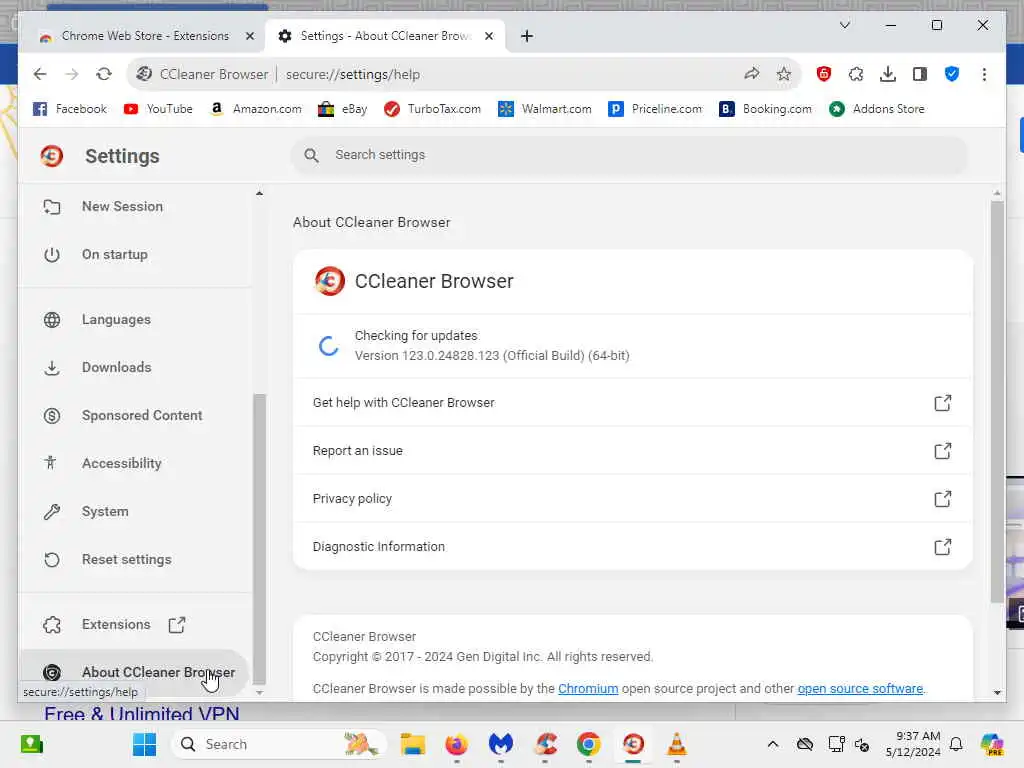Open Malwarebytes from the taskbar
Screen dimensions: 1024x768
click(x=501, y=744)
